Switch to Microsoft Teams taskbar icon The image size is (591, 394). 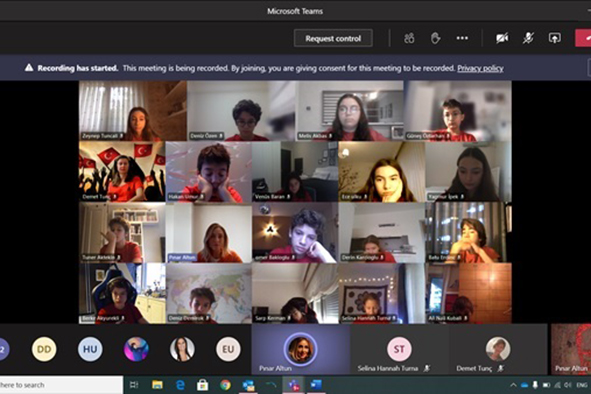tap(294, 385)
